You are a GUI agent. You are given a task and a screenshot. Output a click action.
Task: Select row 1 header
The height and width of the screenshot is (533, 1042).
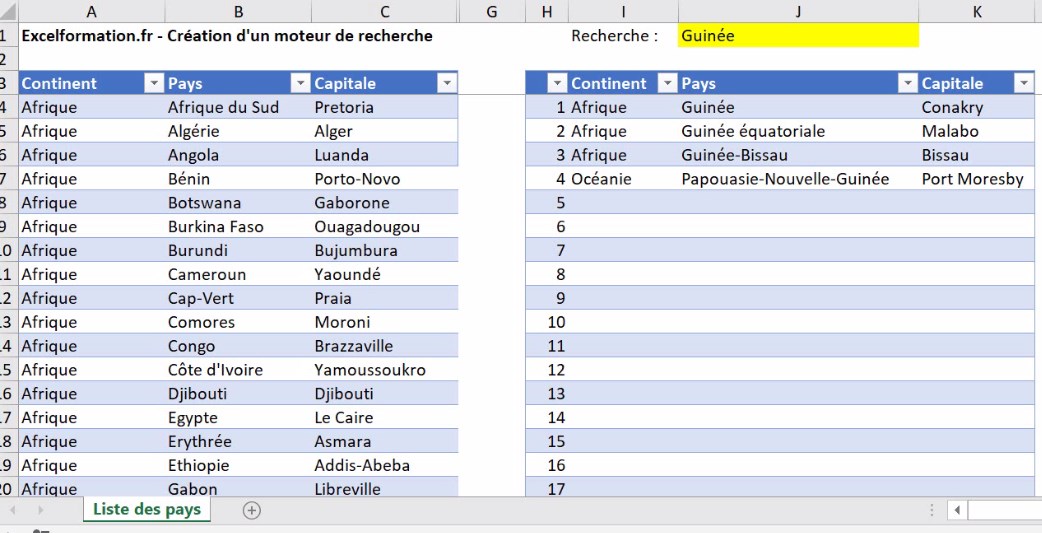click(x=9, y=36)
